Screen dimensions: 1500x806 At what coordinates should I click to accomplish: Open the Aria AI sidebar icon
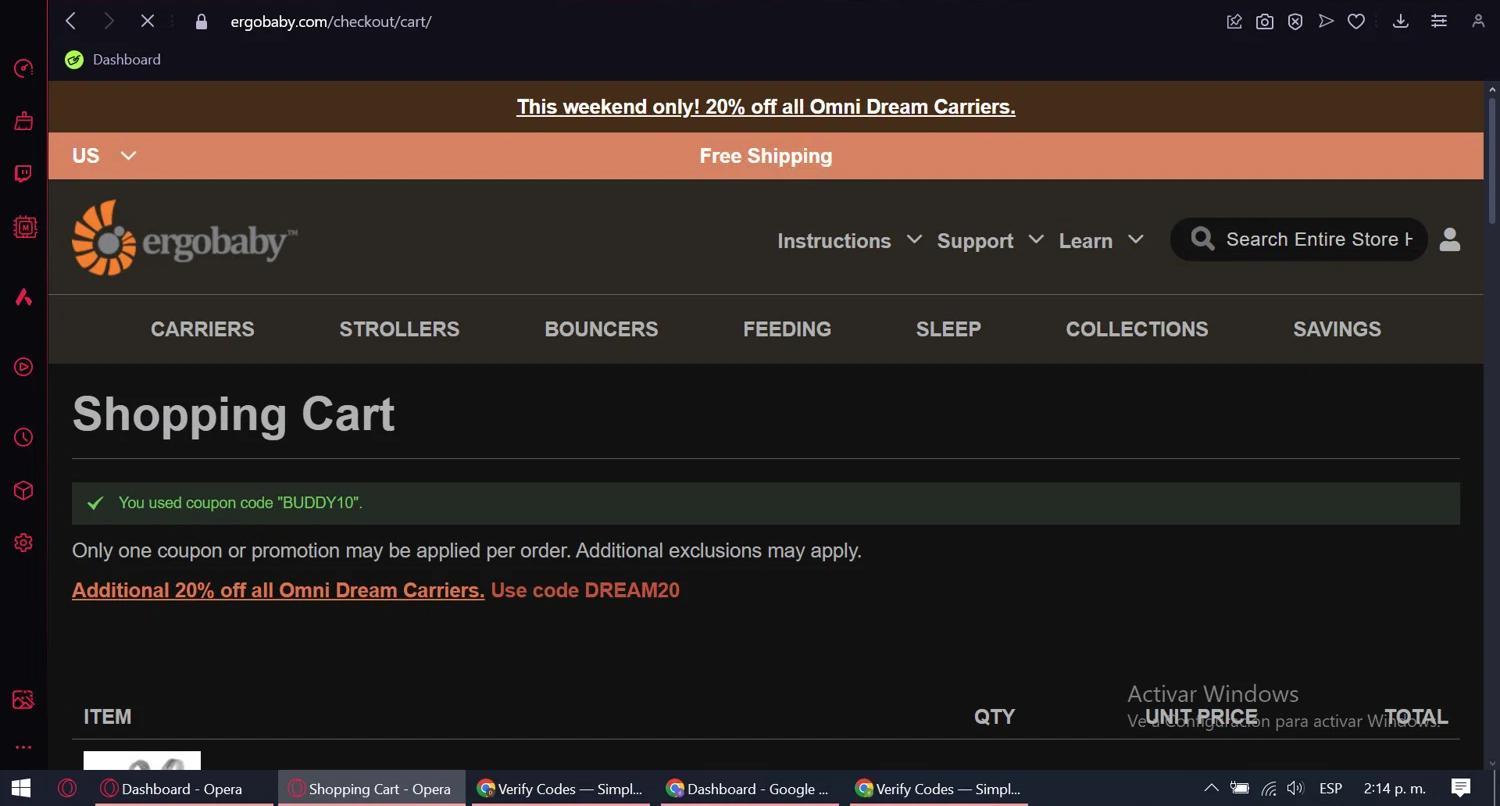(24, 297)
